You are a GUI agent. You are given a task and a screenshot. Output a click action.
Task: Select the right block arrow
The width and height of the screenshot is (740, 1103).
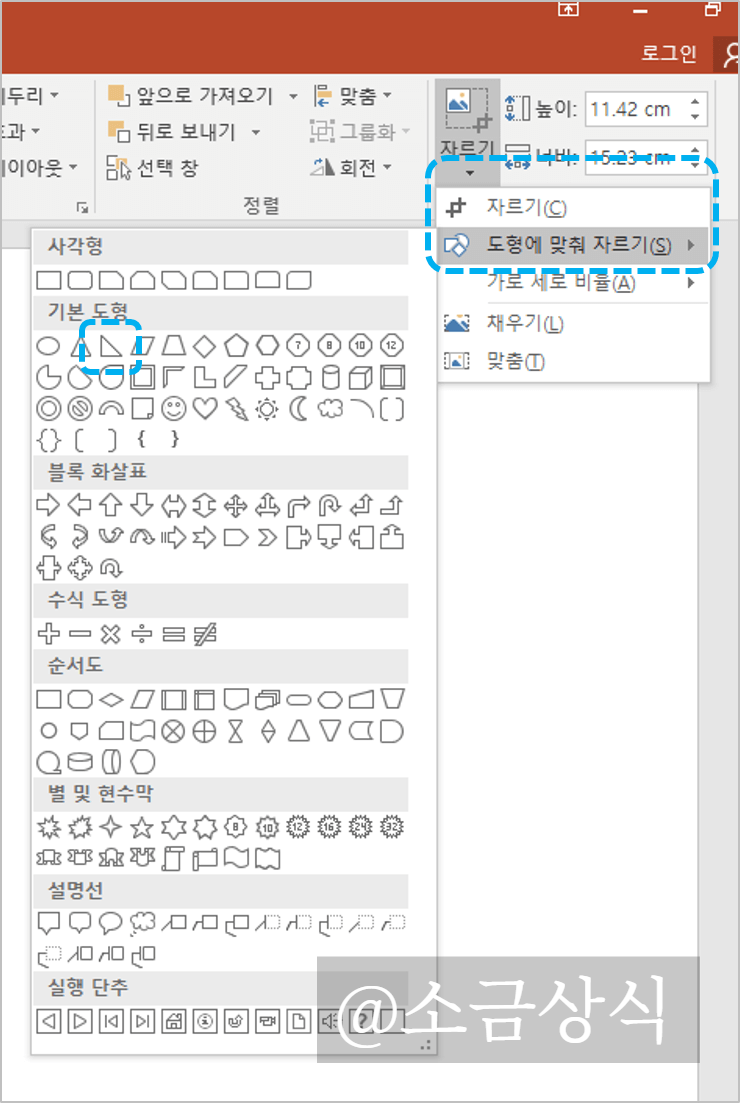(48, 504)
